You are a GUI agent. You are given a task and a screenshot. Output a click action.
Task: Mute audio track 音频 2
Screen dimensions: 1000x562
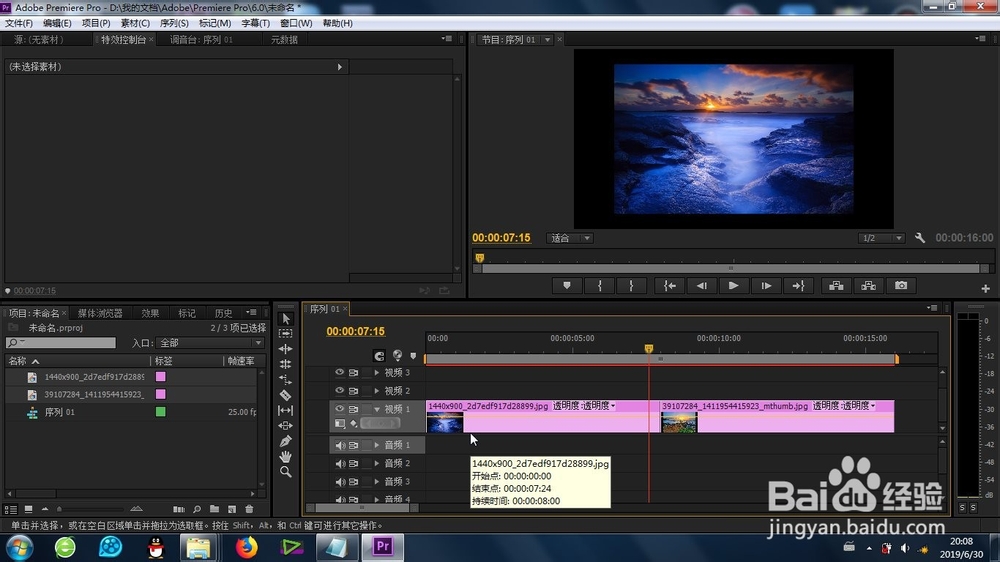(340, 464)
